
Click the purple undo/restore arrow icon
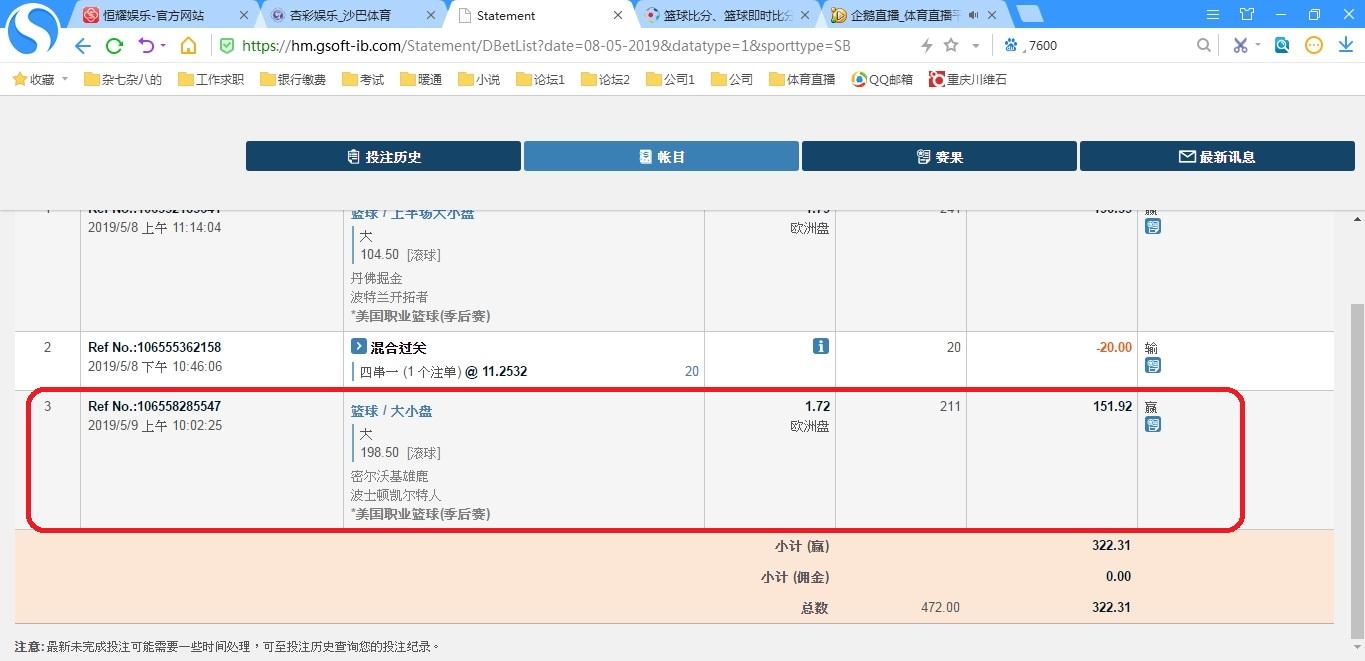coord(146,46)
